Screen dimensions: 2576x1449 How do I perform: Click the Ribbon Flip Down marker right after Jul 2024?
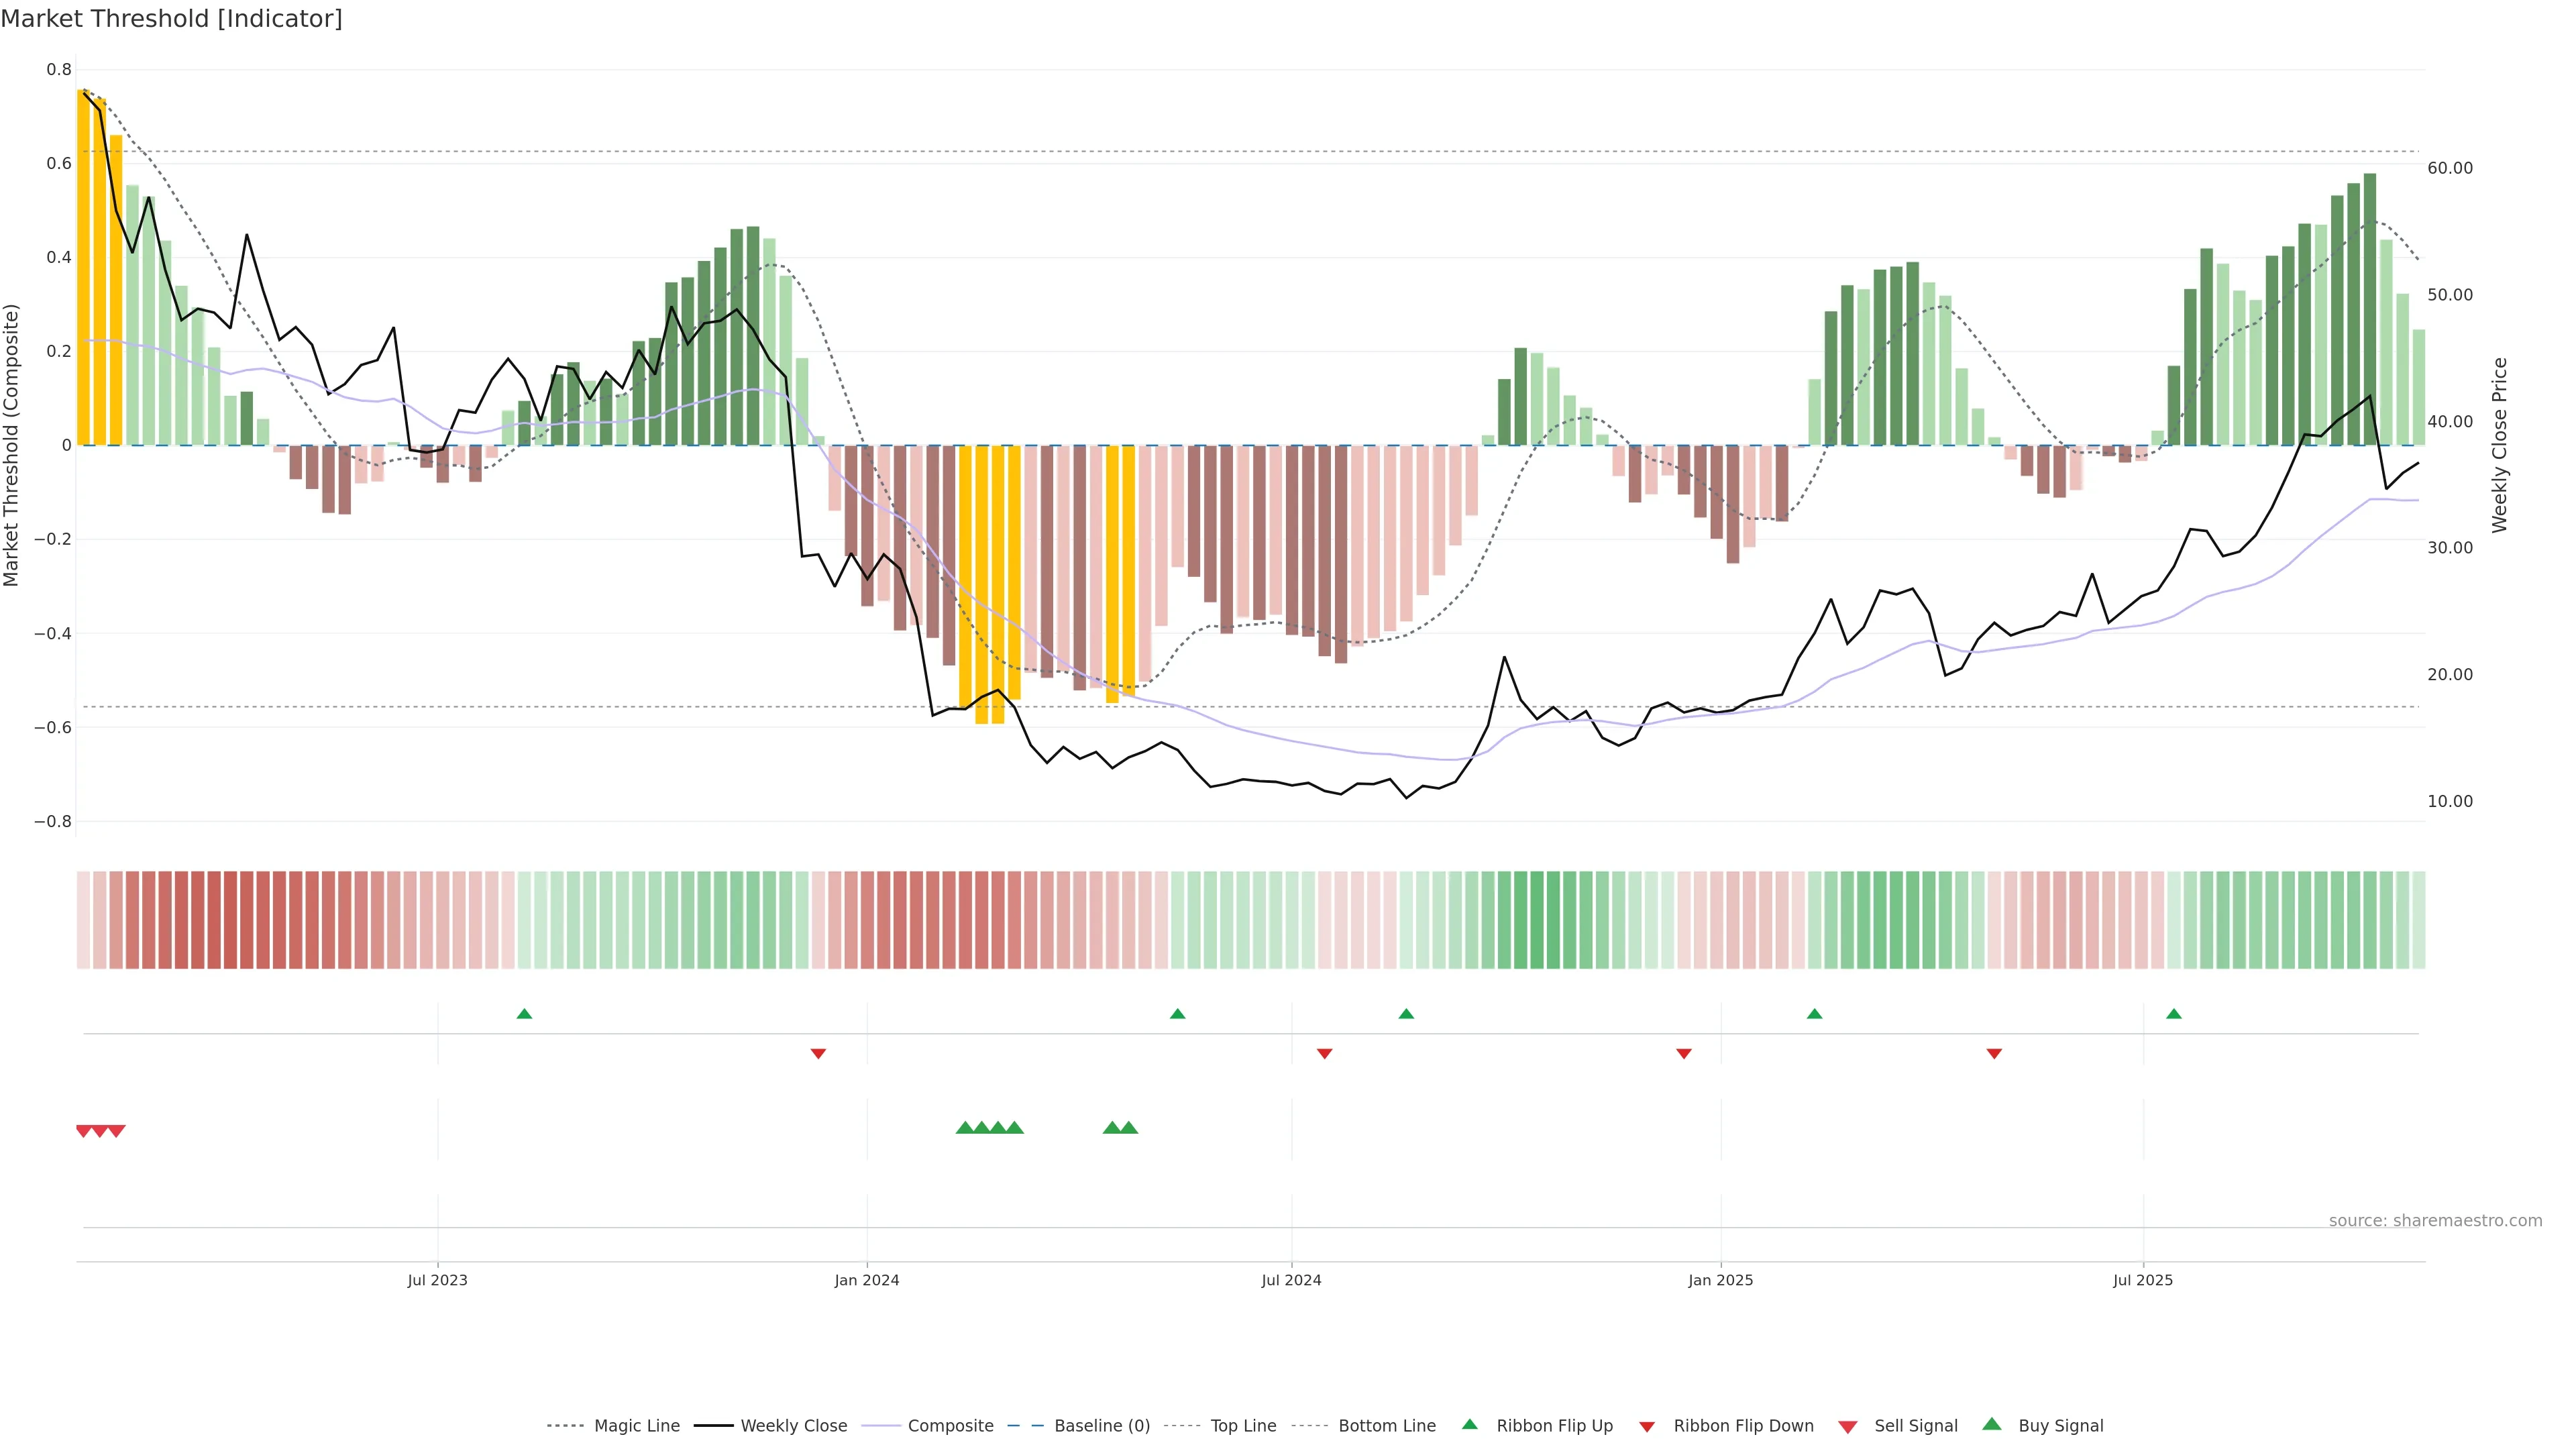point(1324,1053)
